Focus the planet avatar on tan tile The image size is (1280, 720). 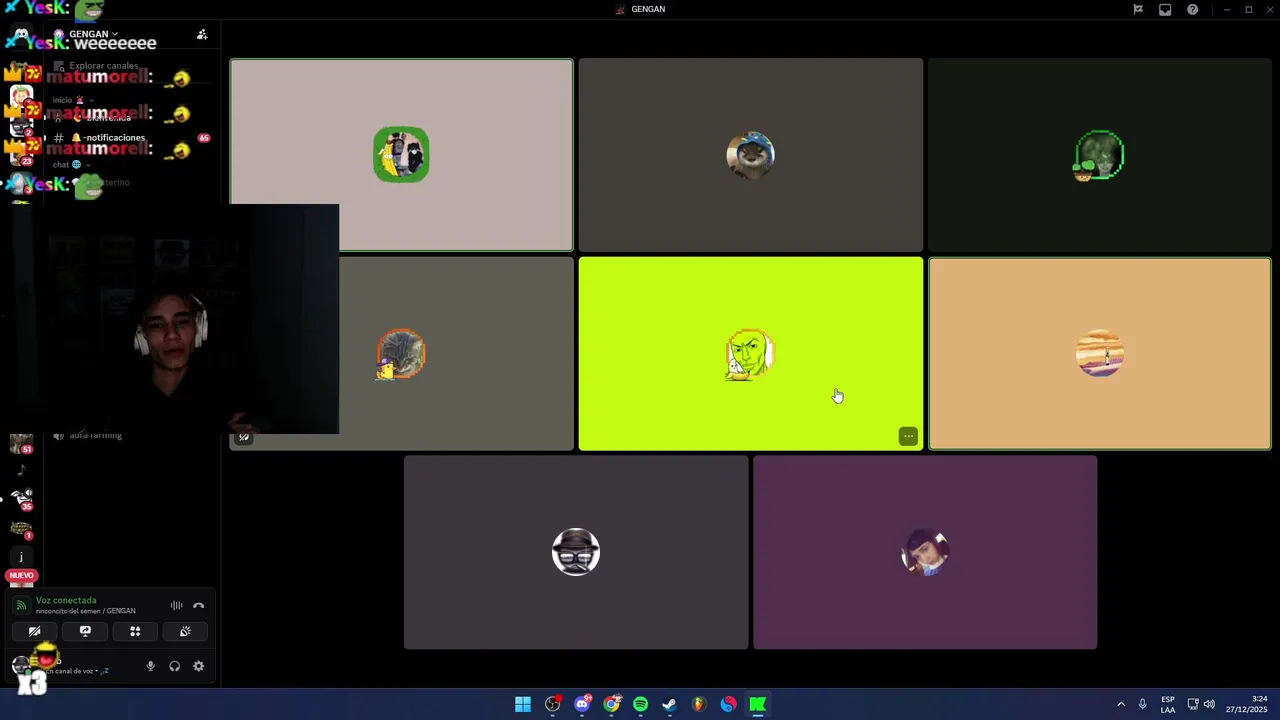[1100, 354]
